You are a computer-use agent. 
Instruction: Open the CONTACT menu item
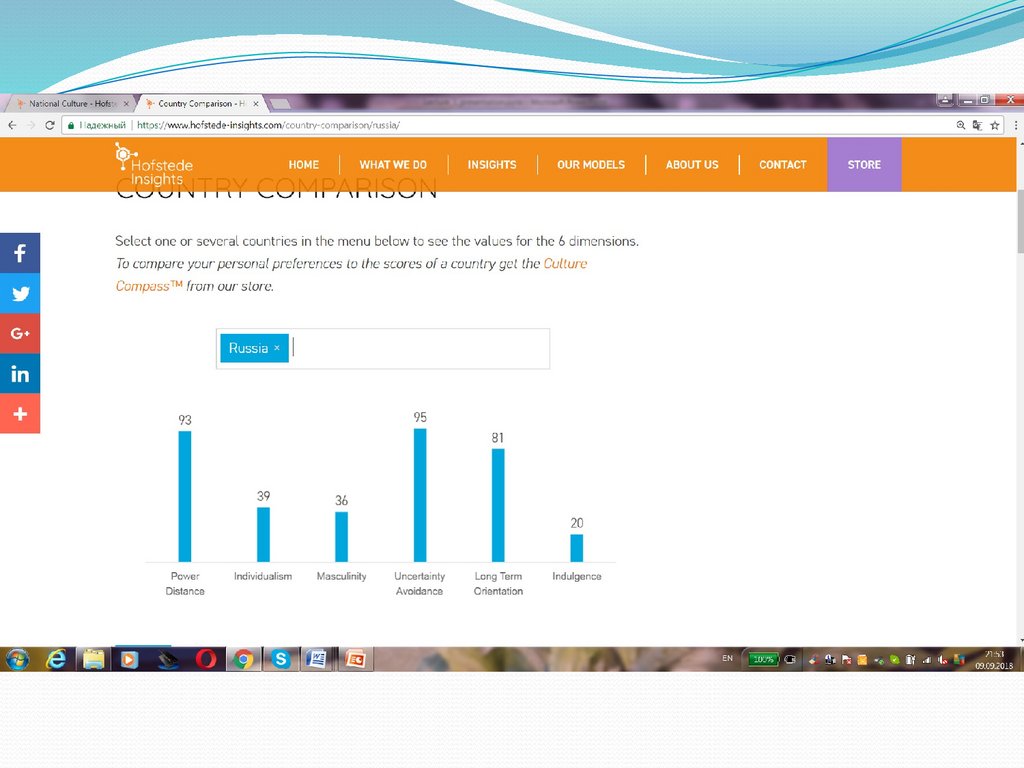point(782,165)
